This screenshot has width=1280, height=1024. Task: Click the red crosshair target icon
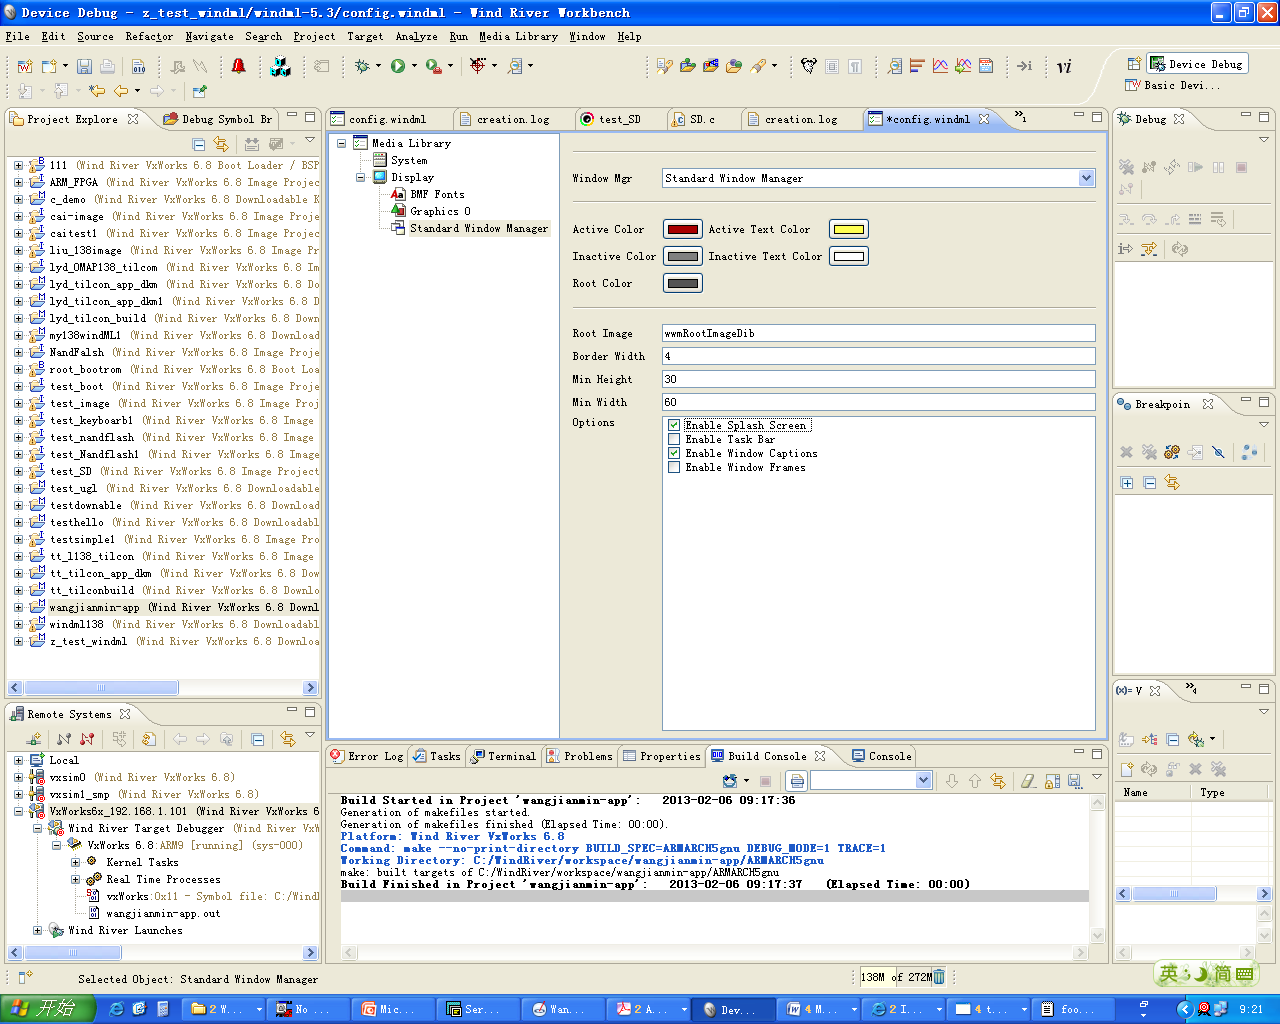coord(478,66)
